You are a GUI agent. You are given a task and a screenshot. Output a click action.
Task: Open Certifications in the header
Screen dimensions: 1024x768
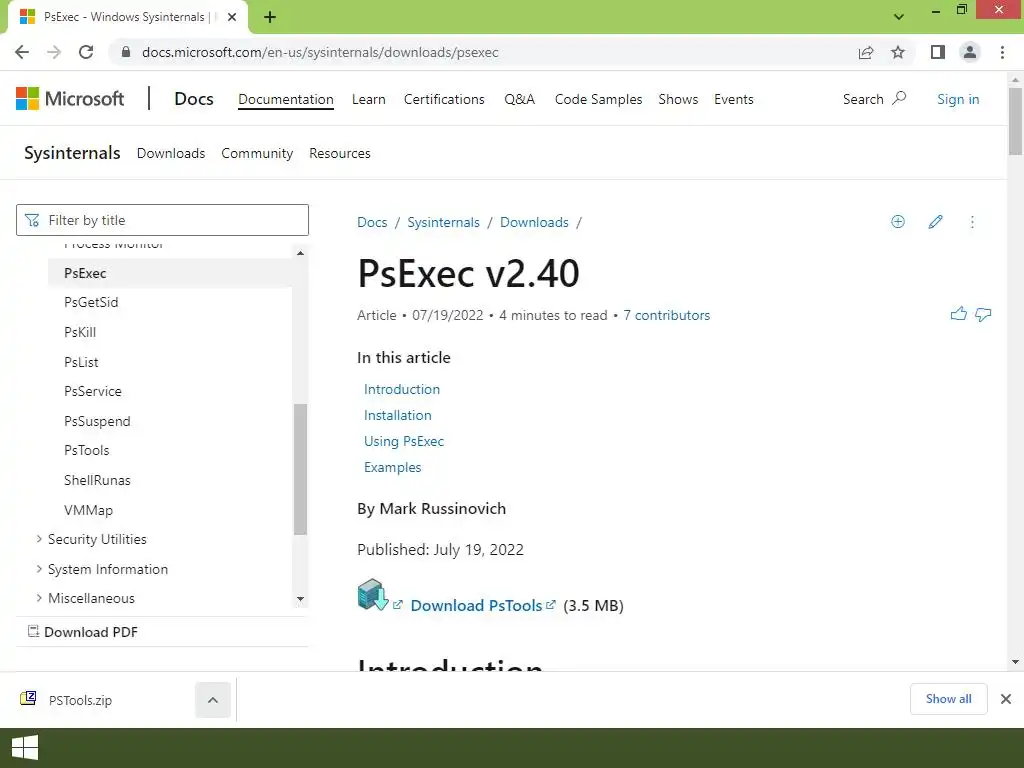444,99
